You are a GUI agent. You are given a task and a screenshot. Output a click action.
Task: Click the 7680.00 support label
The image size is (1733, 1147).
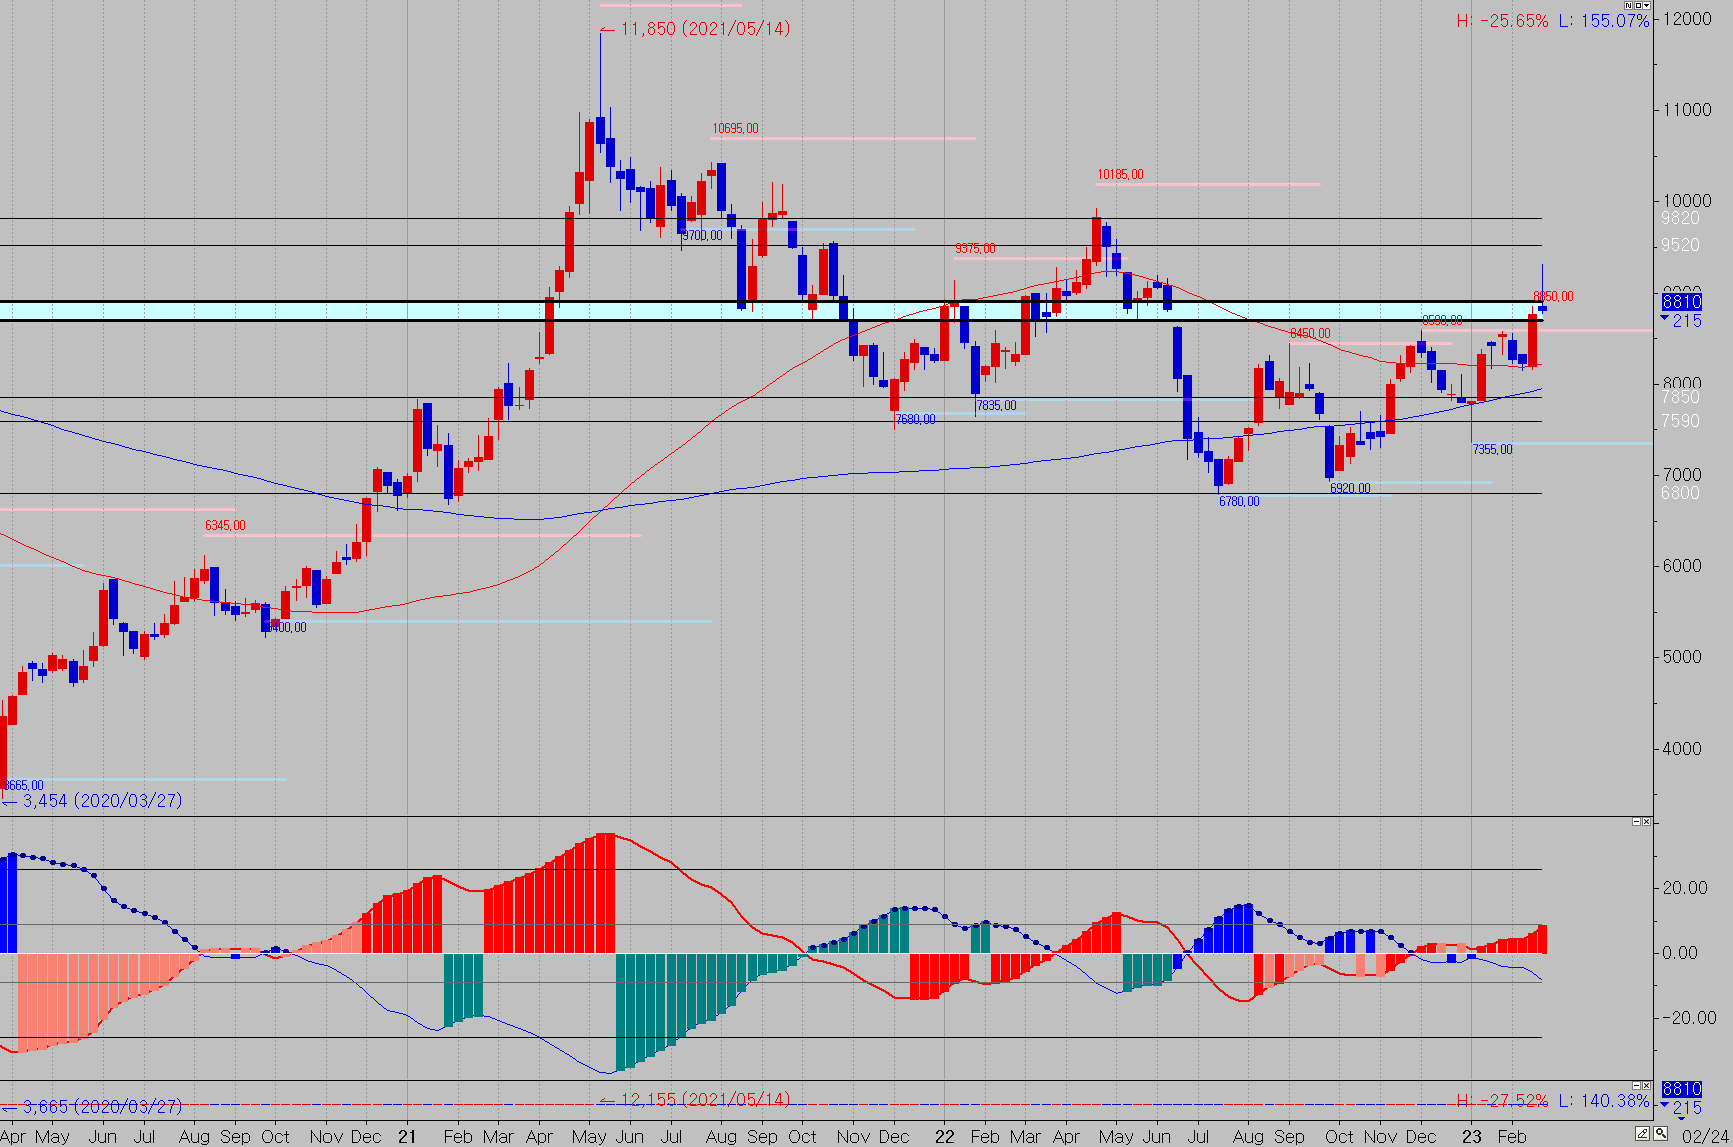(x=916, y=420)
